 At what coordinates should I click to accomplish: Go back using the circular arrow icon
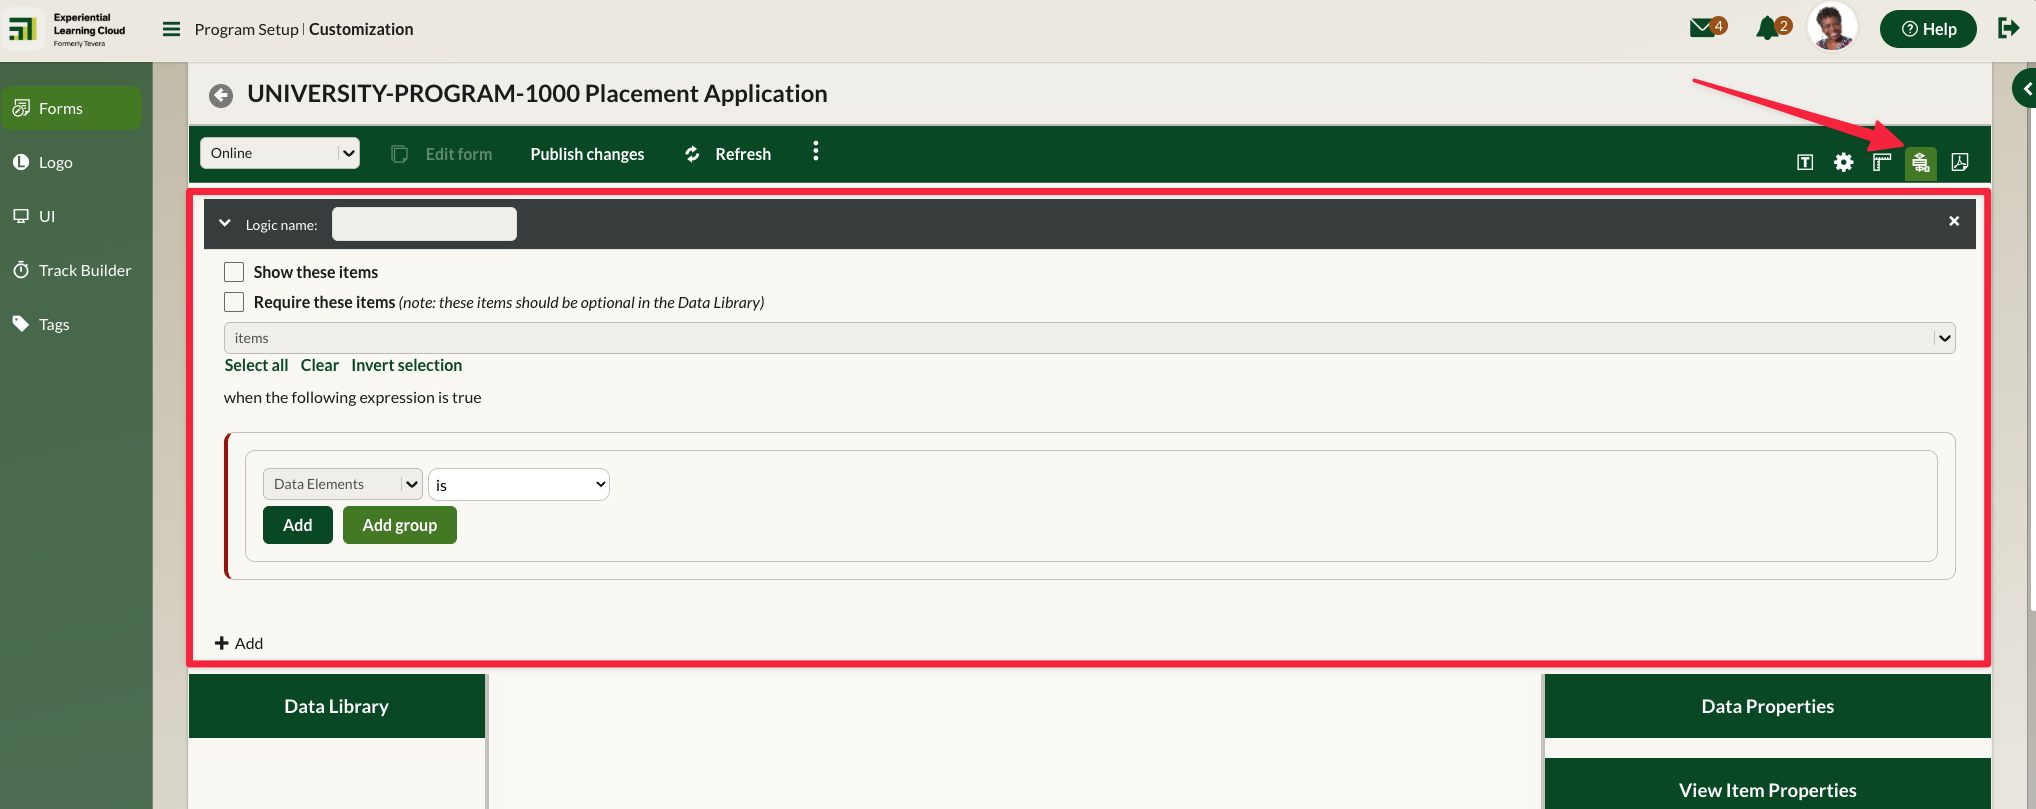[x=221, y=95]
